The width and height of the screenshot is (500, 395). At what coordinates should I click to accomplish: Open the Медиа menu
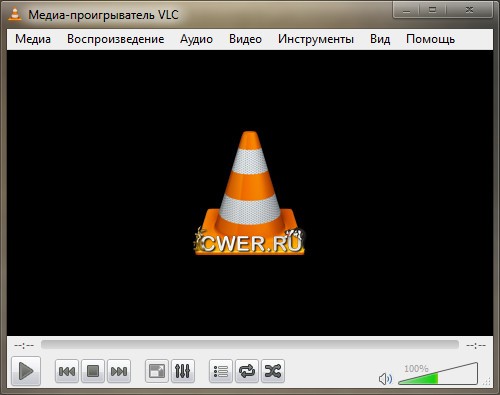pyautogui.click(x=33, y=39)
